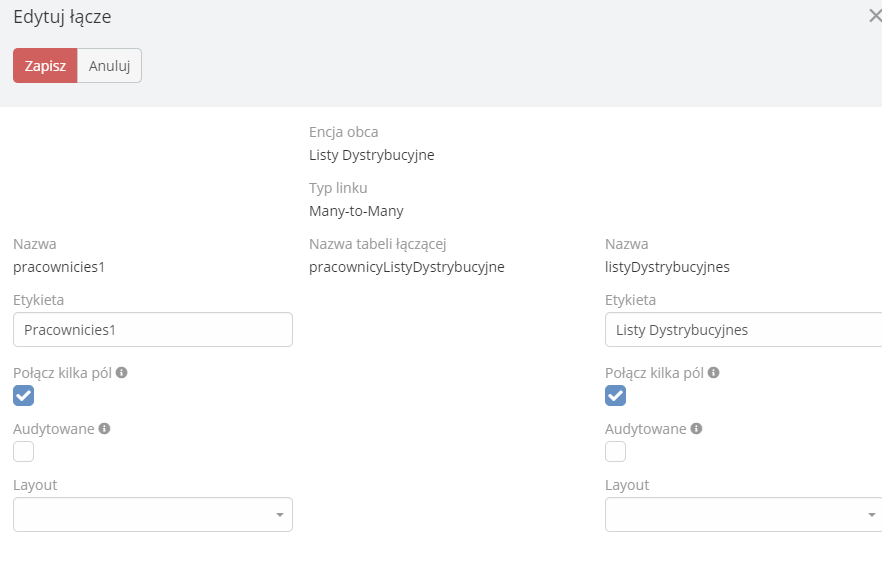Close the Edytuj łącze dialog
This screenshot has height=570, width=882.
[x=875, y=16]
